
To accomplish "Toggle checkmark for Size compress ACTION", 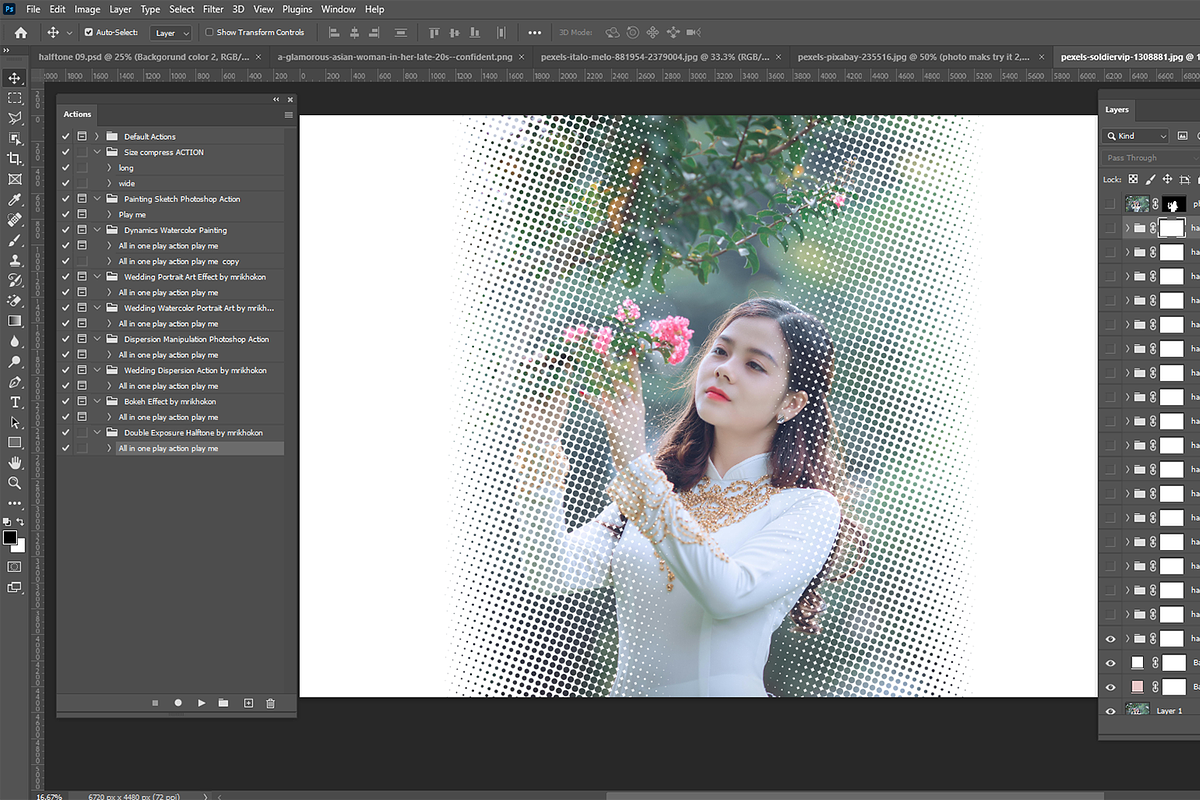I will 66,152.
